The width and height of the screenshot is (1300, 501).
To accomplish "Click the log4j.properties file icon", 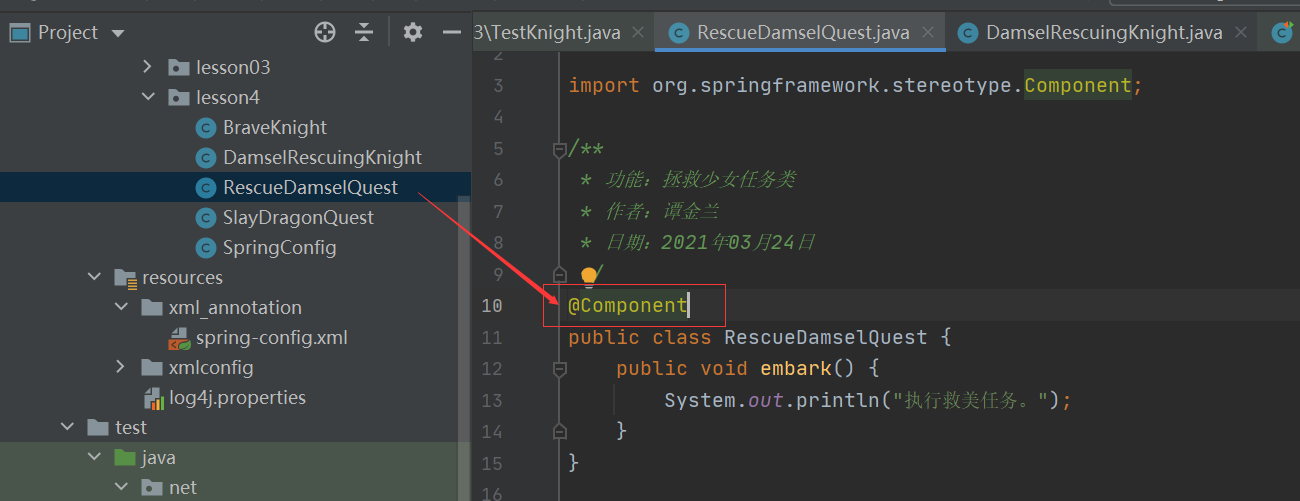I will (x=153, y=397).
